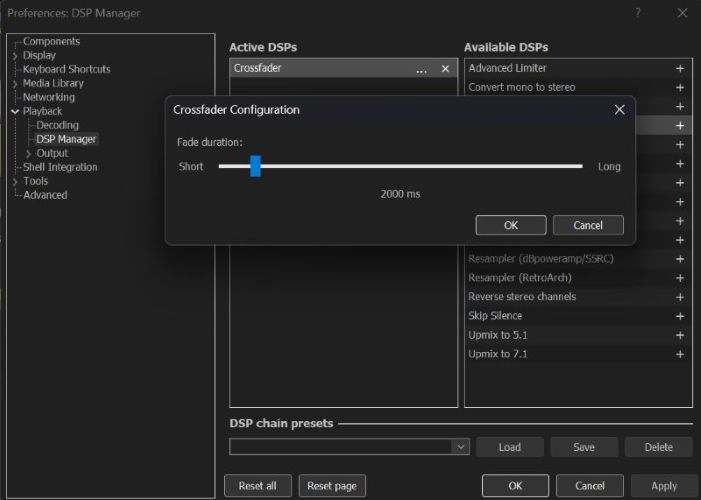Viewport: 701px width, 500px height.
Task: Collapse the Playback tree node
Action: pos(14,112)
